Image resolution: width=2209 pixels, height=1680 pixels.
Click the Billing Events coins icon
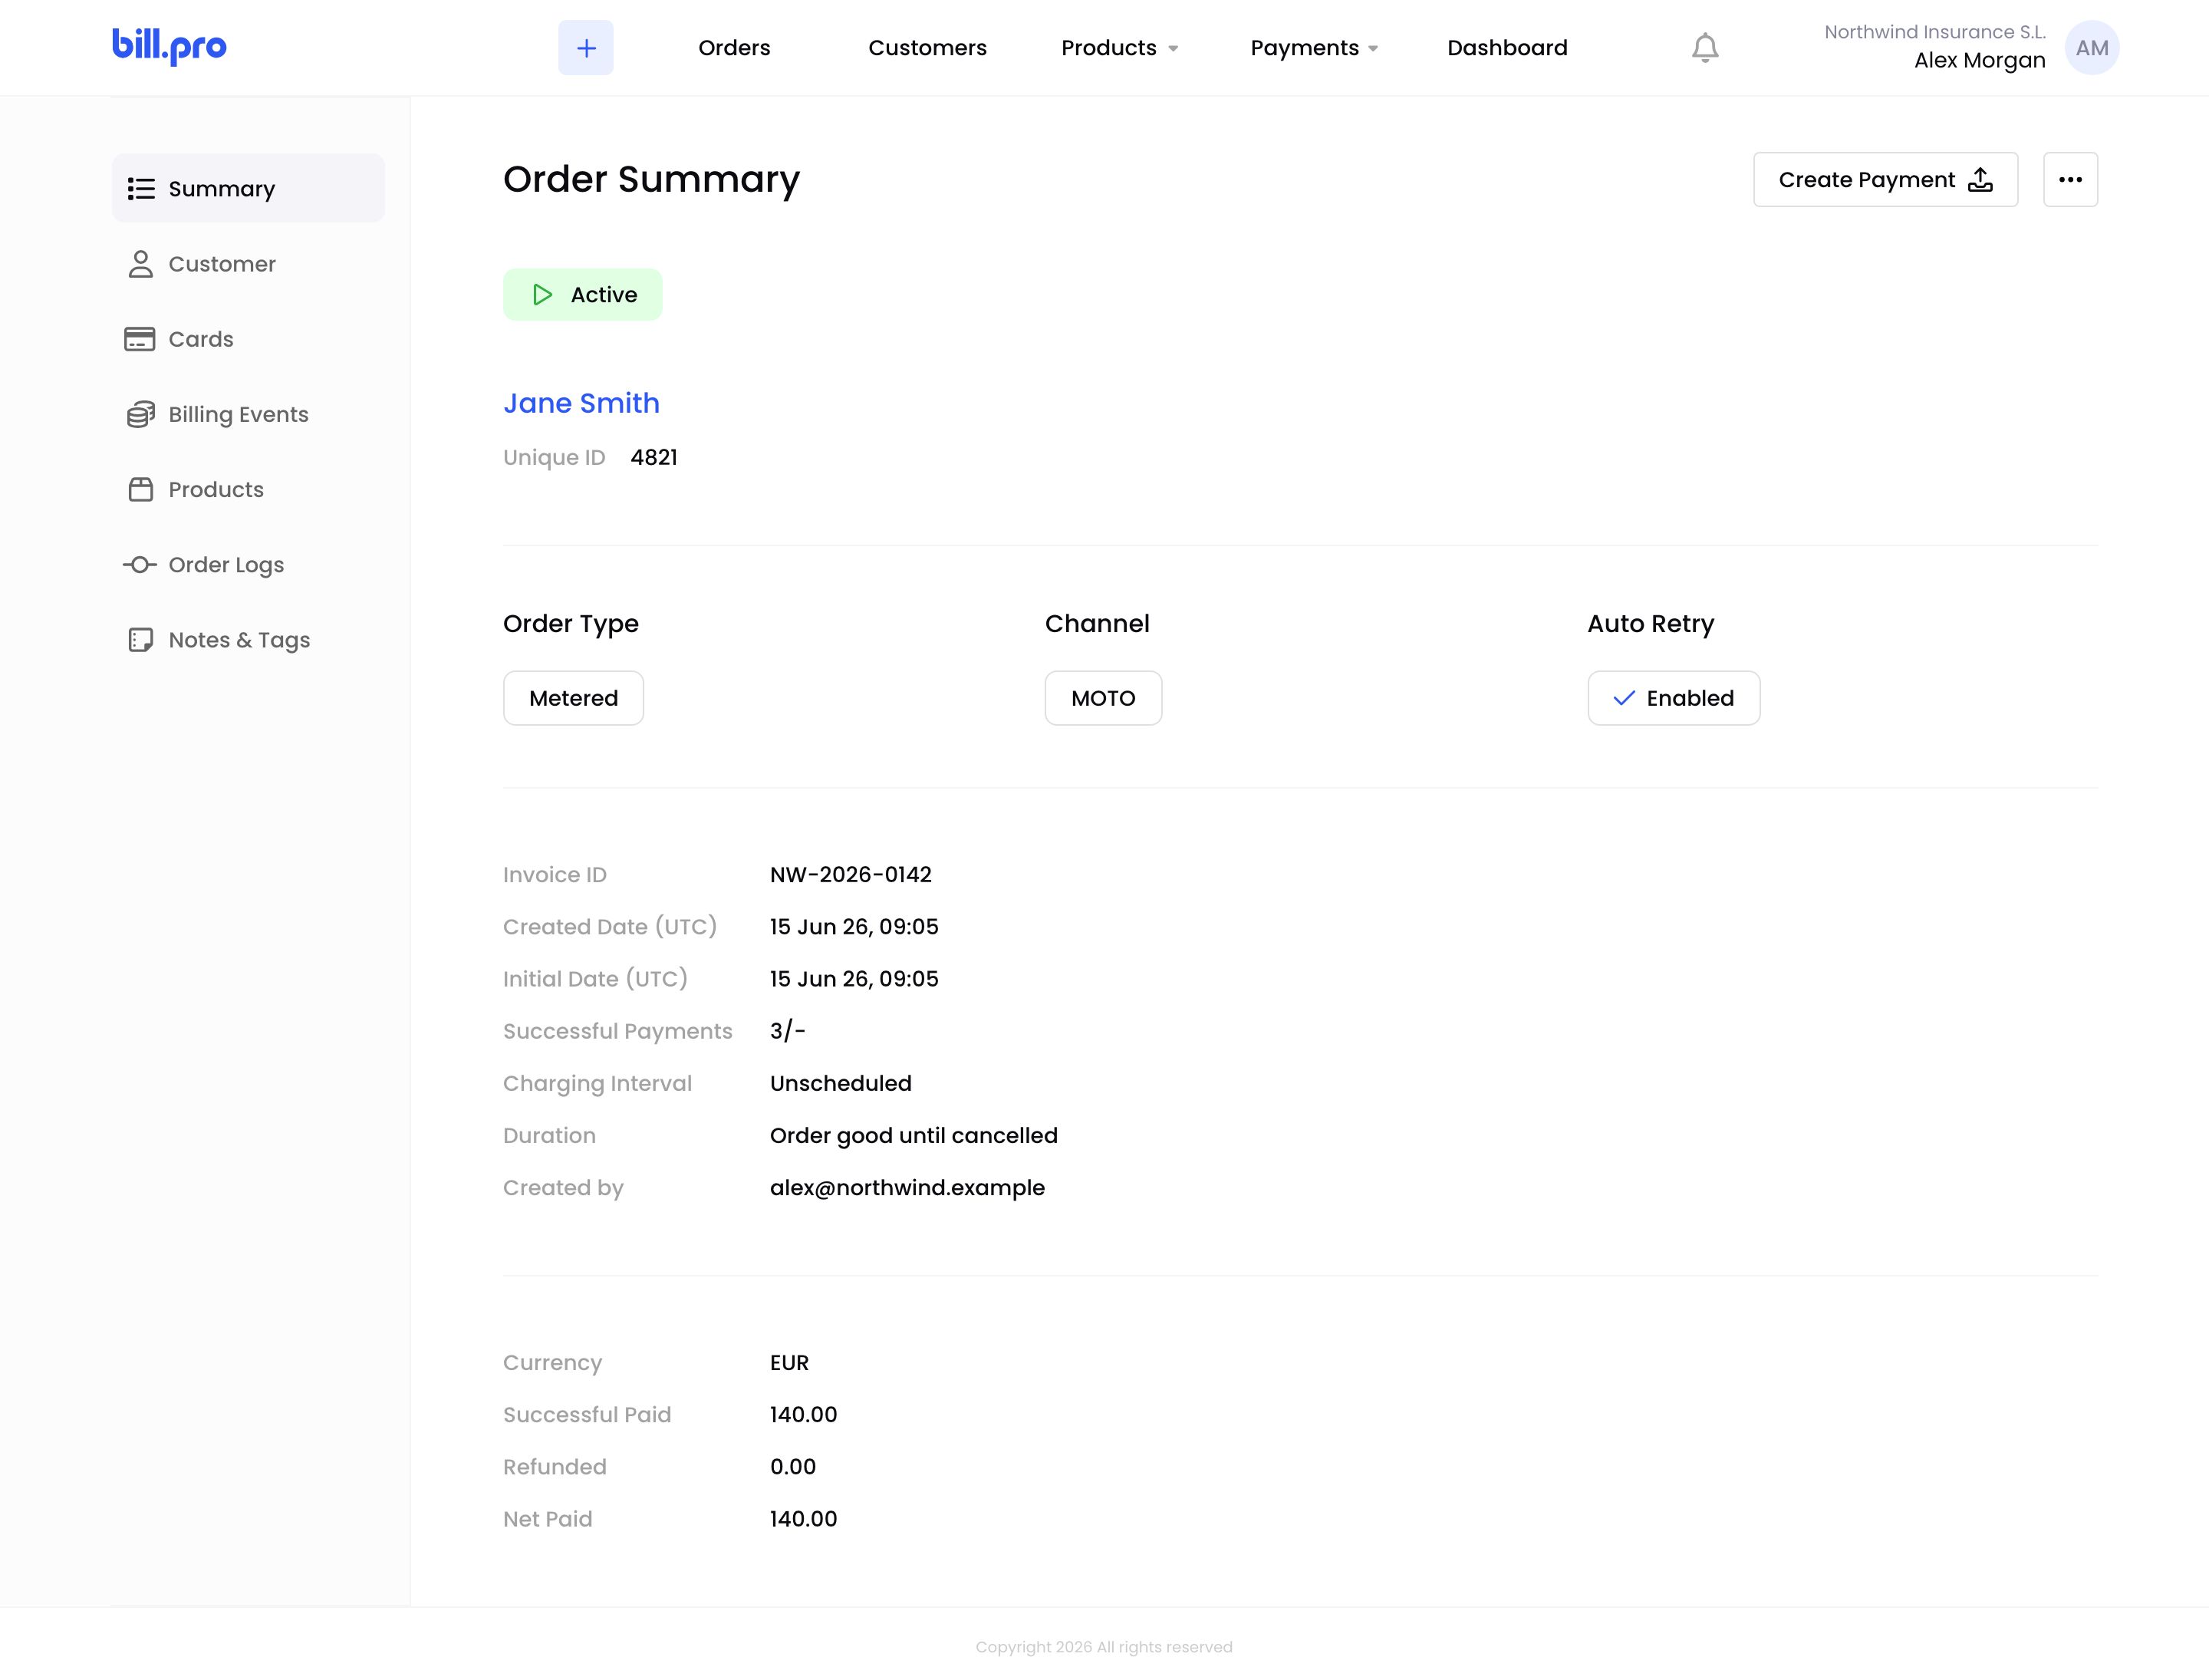tap(141, 414)
